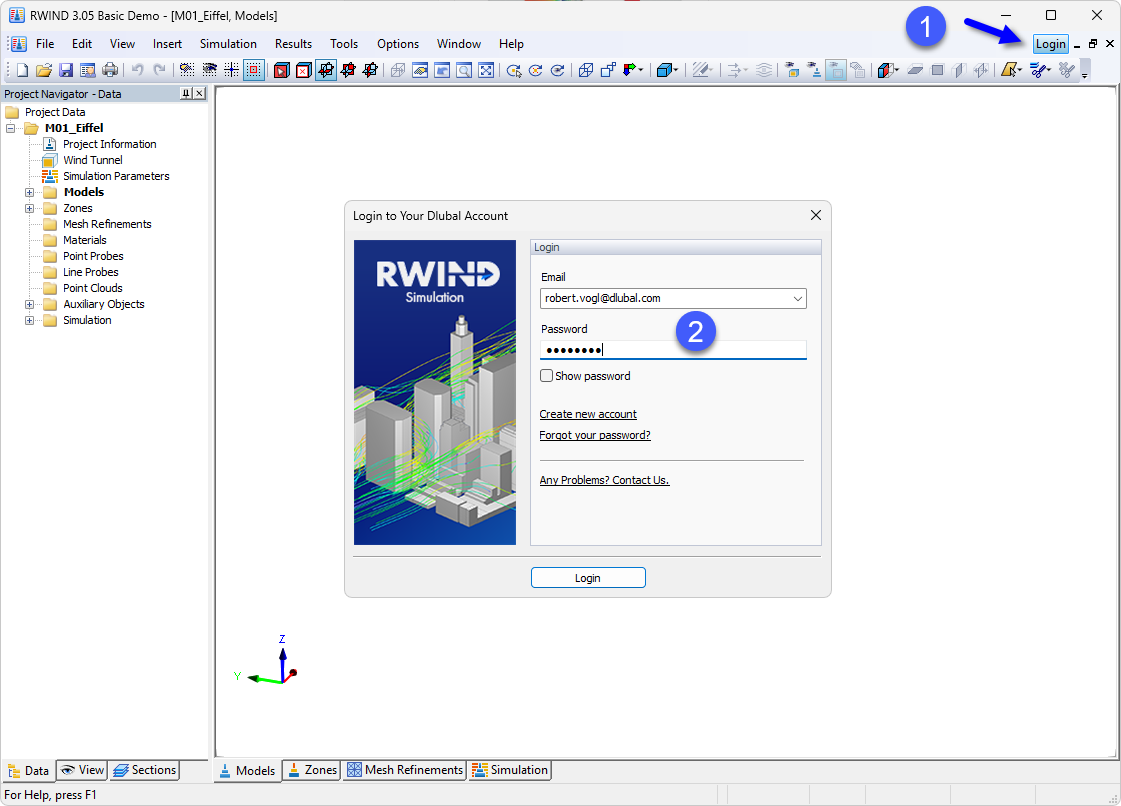Click the yellow plane with cursor icon
Screen dimensions: 1121x806
(1009, 70)
